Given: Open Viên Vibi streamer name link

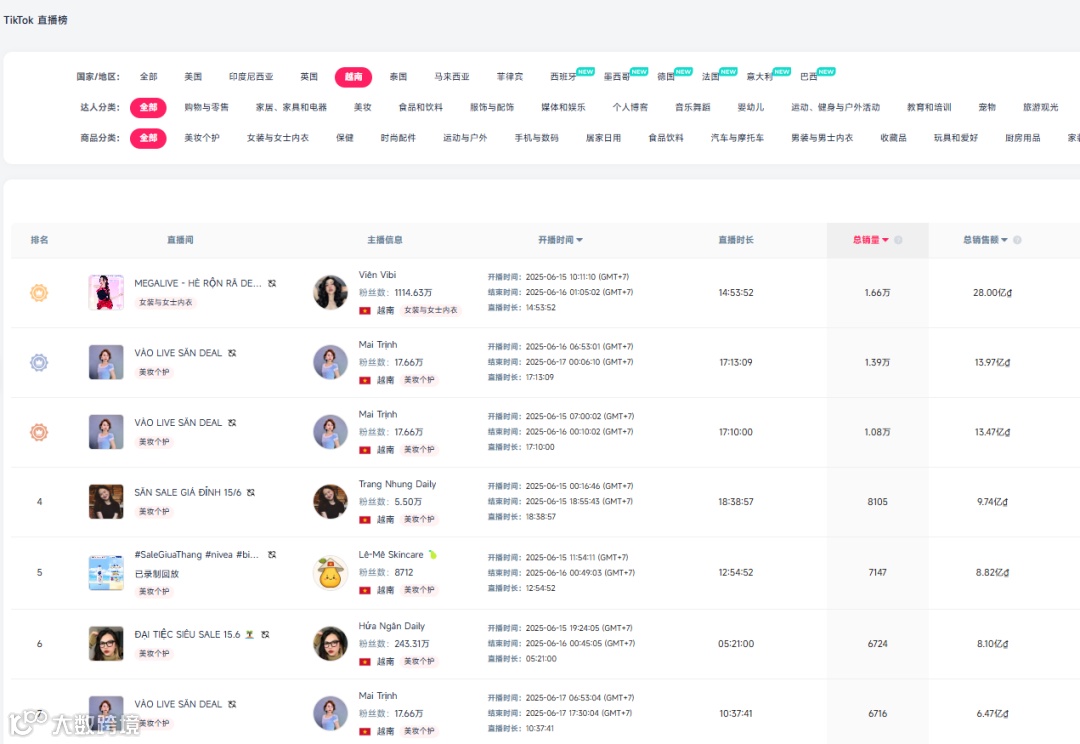Looking at the screenshot, I should click(x=377, y=275).
